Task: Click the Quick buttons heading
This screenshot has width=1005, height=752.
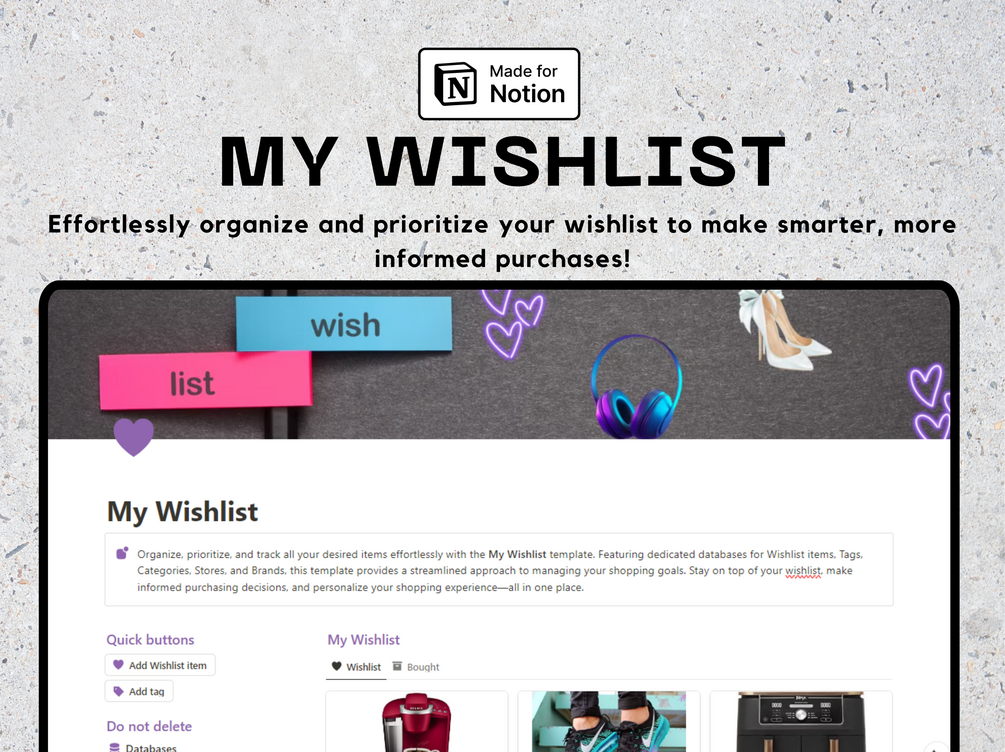Action: [x=150, y=639]
